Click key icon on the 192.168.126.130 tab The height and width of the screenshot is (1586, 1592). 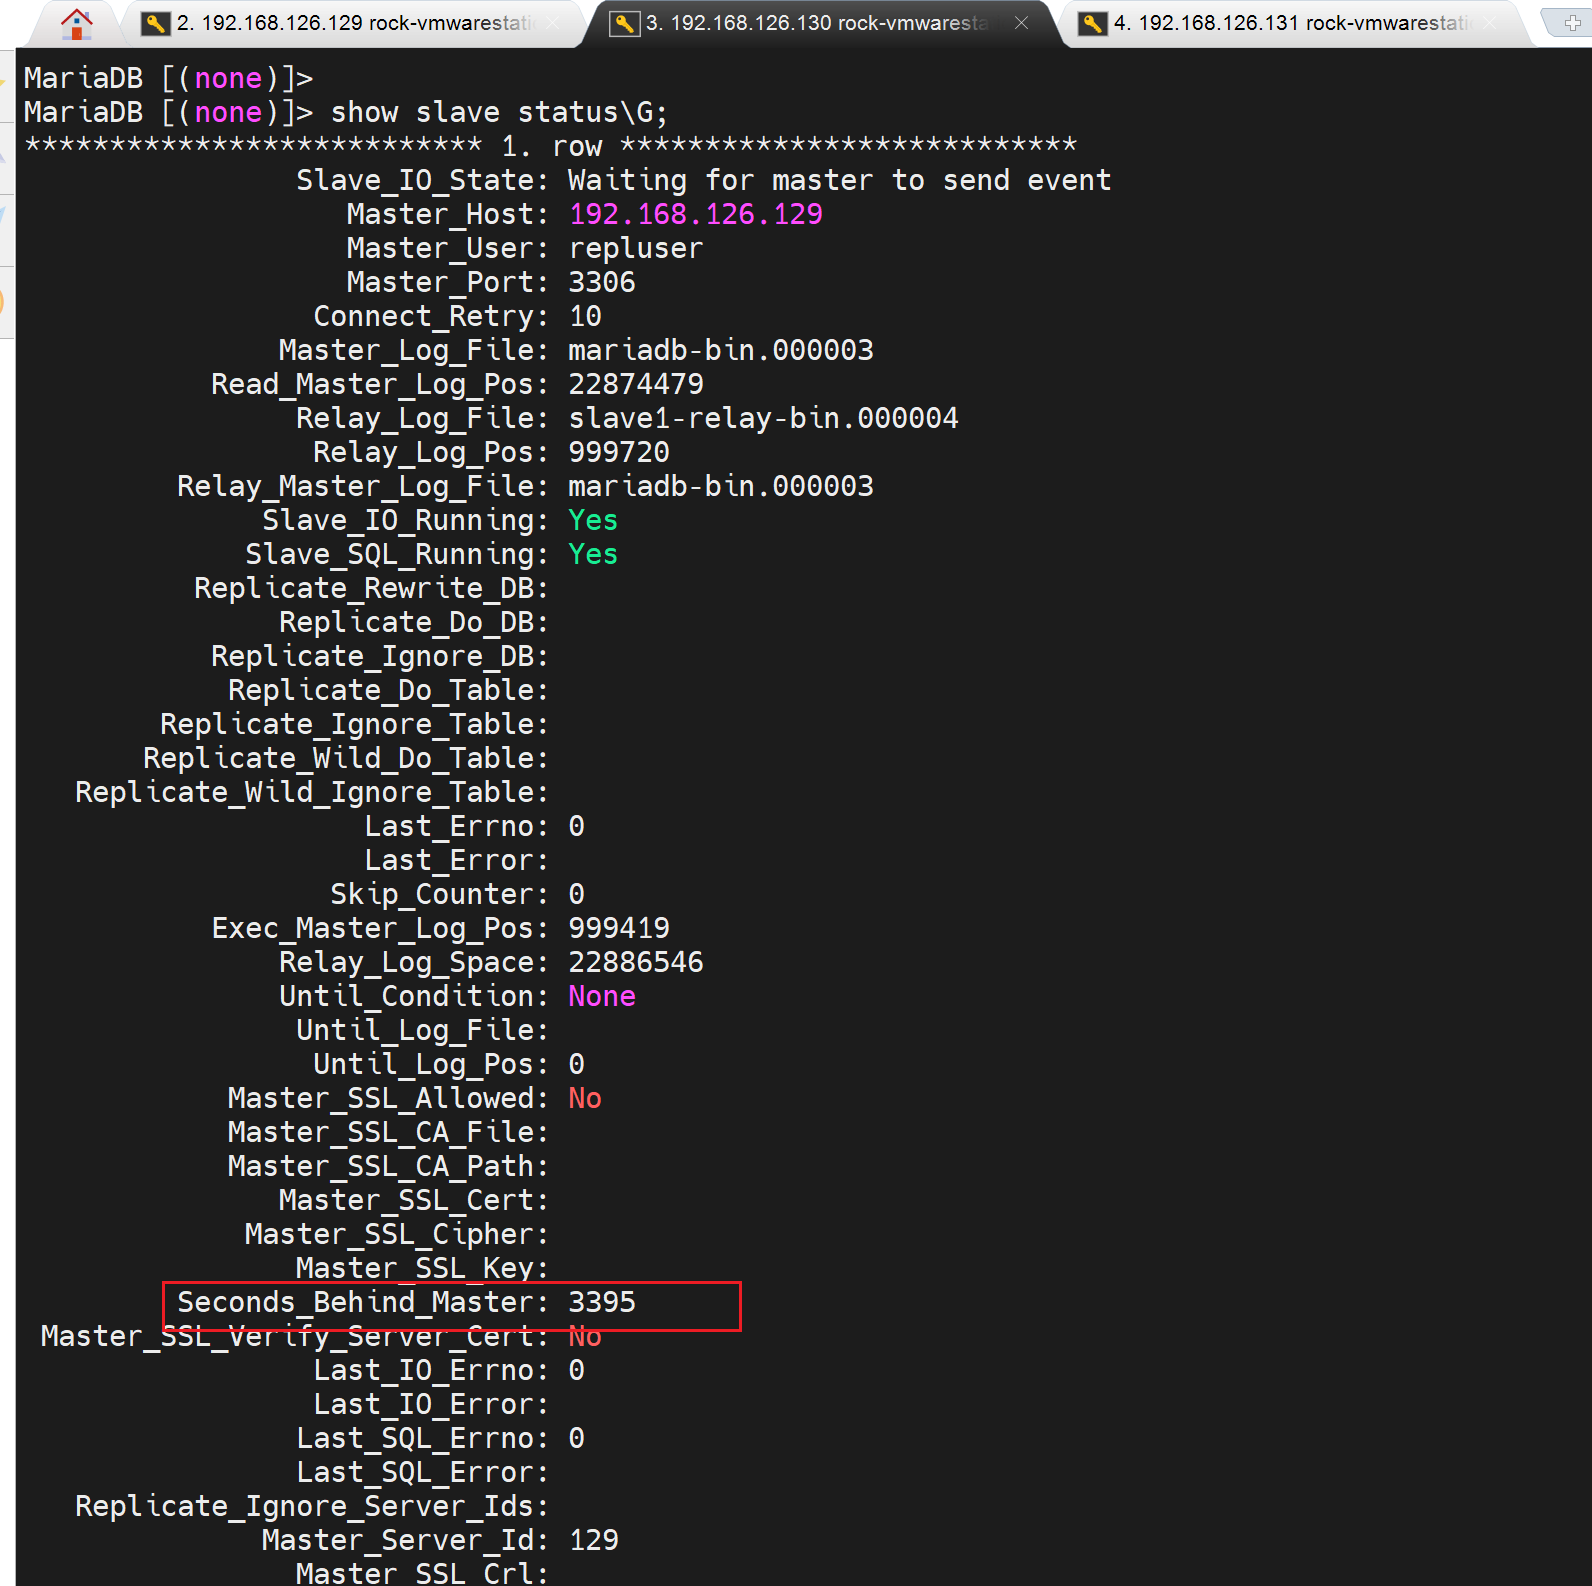(x=624, y=23)
